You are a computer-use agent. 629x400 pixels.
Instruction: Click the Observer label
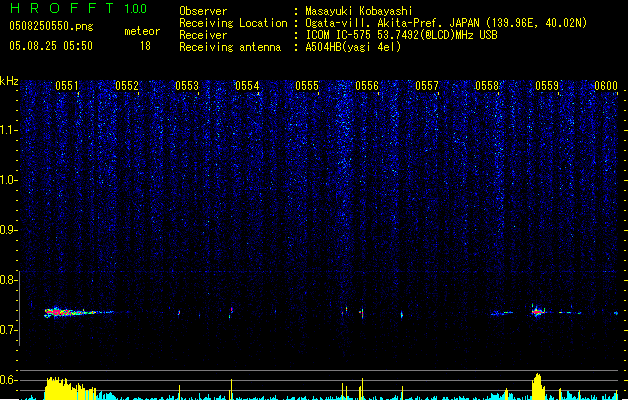[x=203, y=11]
